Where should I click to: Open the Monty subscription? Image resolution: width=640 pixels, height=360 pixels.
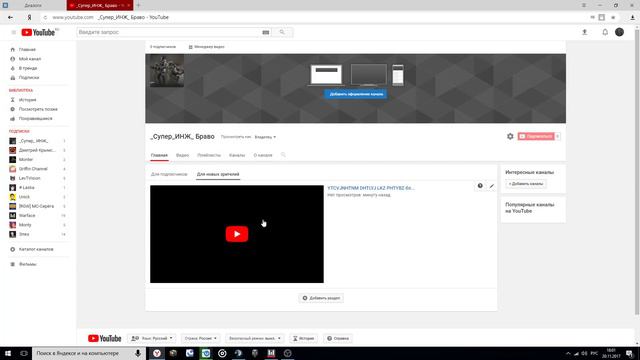pos(25,225)
